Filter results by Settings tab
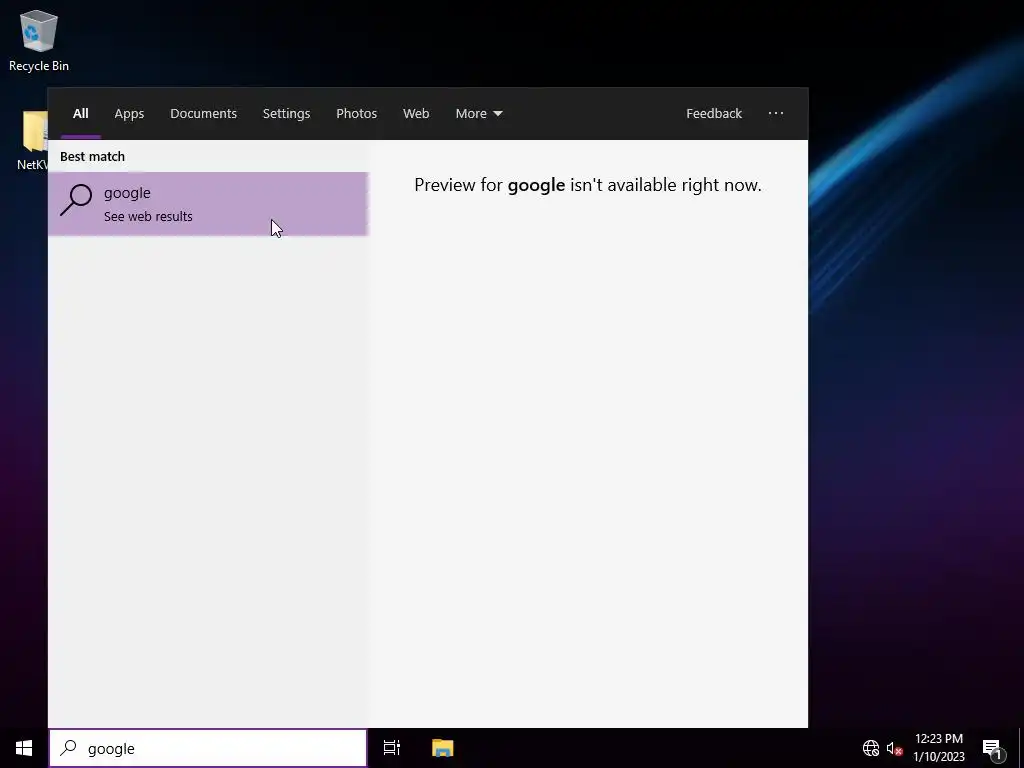1024x768 pixels. 286,113
